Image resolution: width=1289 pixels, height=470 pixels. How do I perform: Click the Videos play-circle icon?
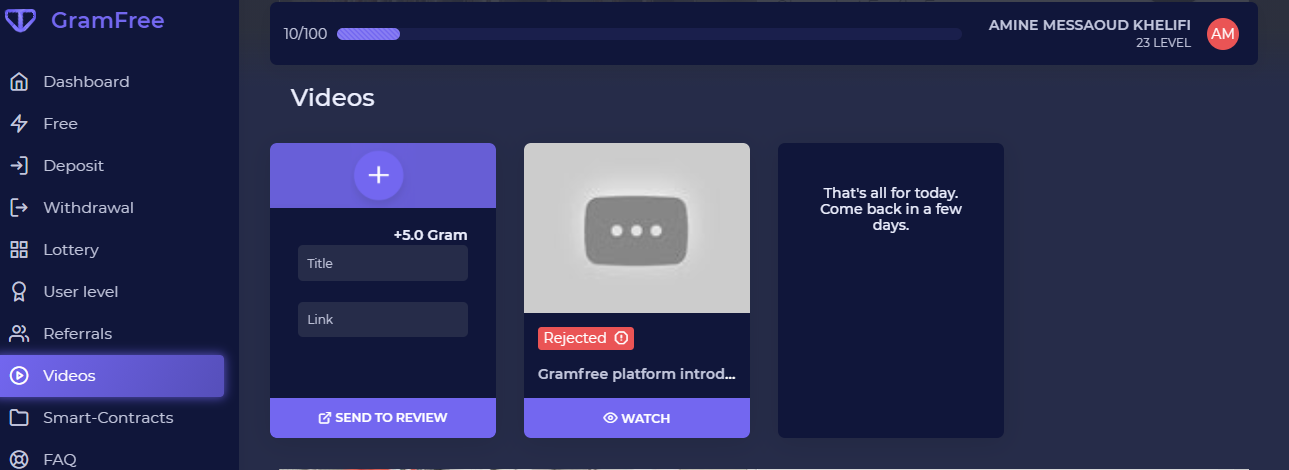19,376
